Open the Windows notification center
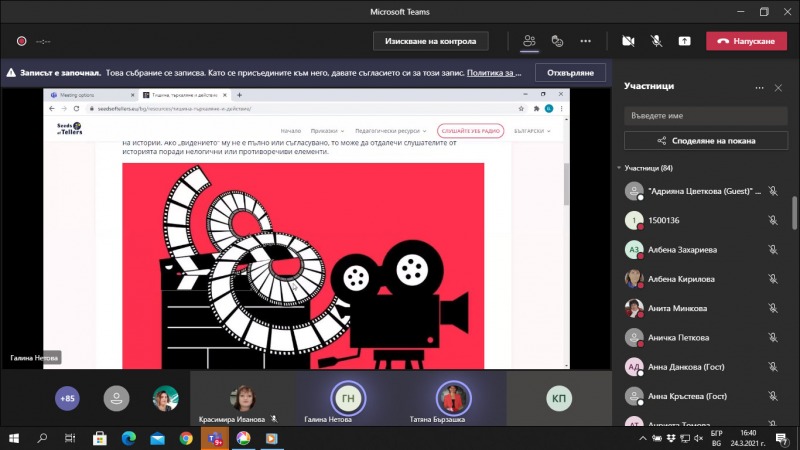 pos(781,438)
